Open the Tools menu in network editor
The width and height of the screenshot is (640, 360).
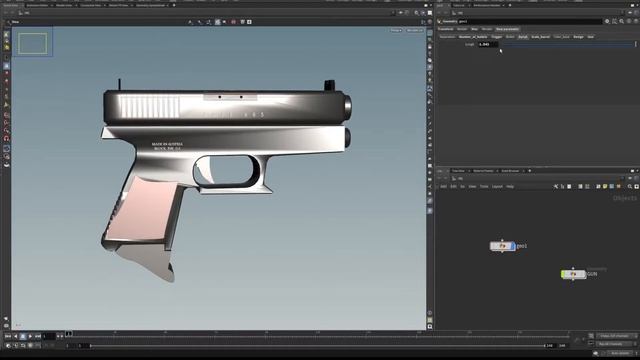click(484, 187)
